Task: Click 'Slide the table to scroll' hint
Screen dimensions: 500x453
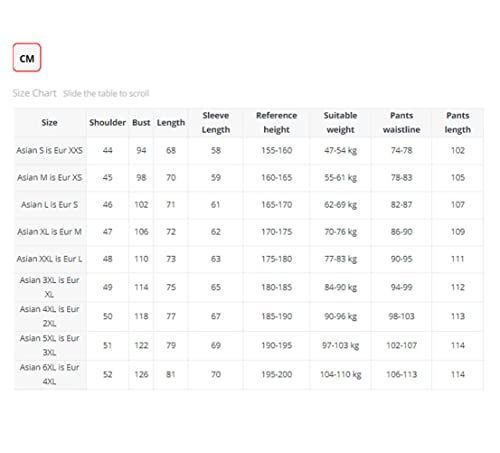Action: pyautogui.click(x=106, y=93)
